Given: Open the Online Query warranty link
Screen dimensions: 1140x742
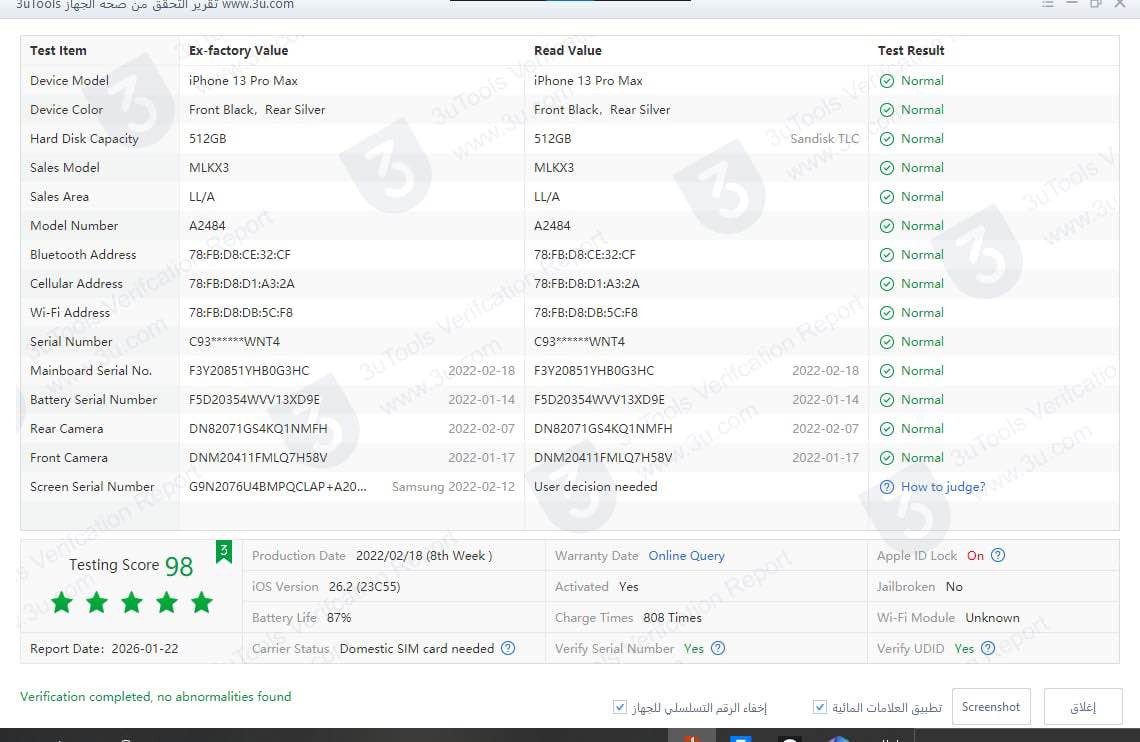Looking at the screenshot, I should pyautogui.click(x=686, y=556).
